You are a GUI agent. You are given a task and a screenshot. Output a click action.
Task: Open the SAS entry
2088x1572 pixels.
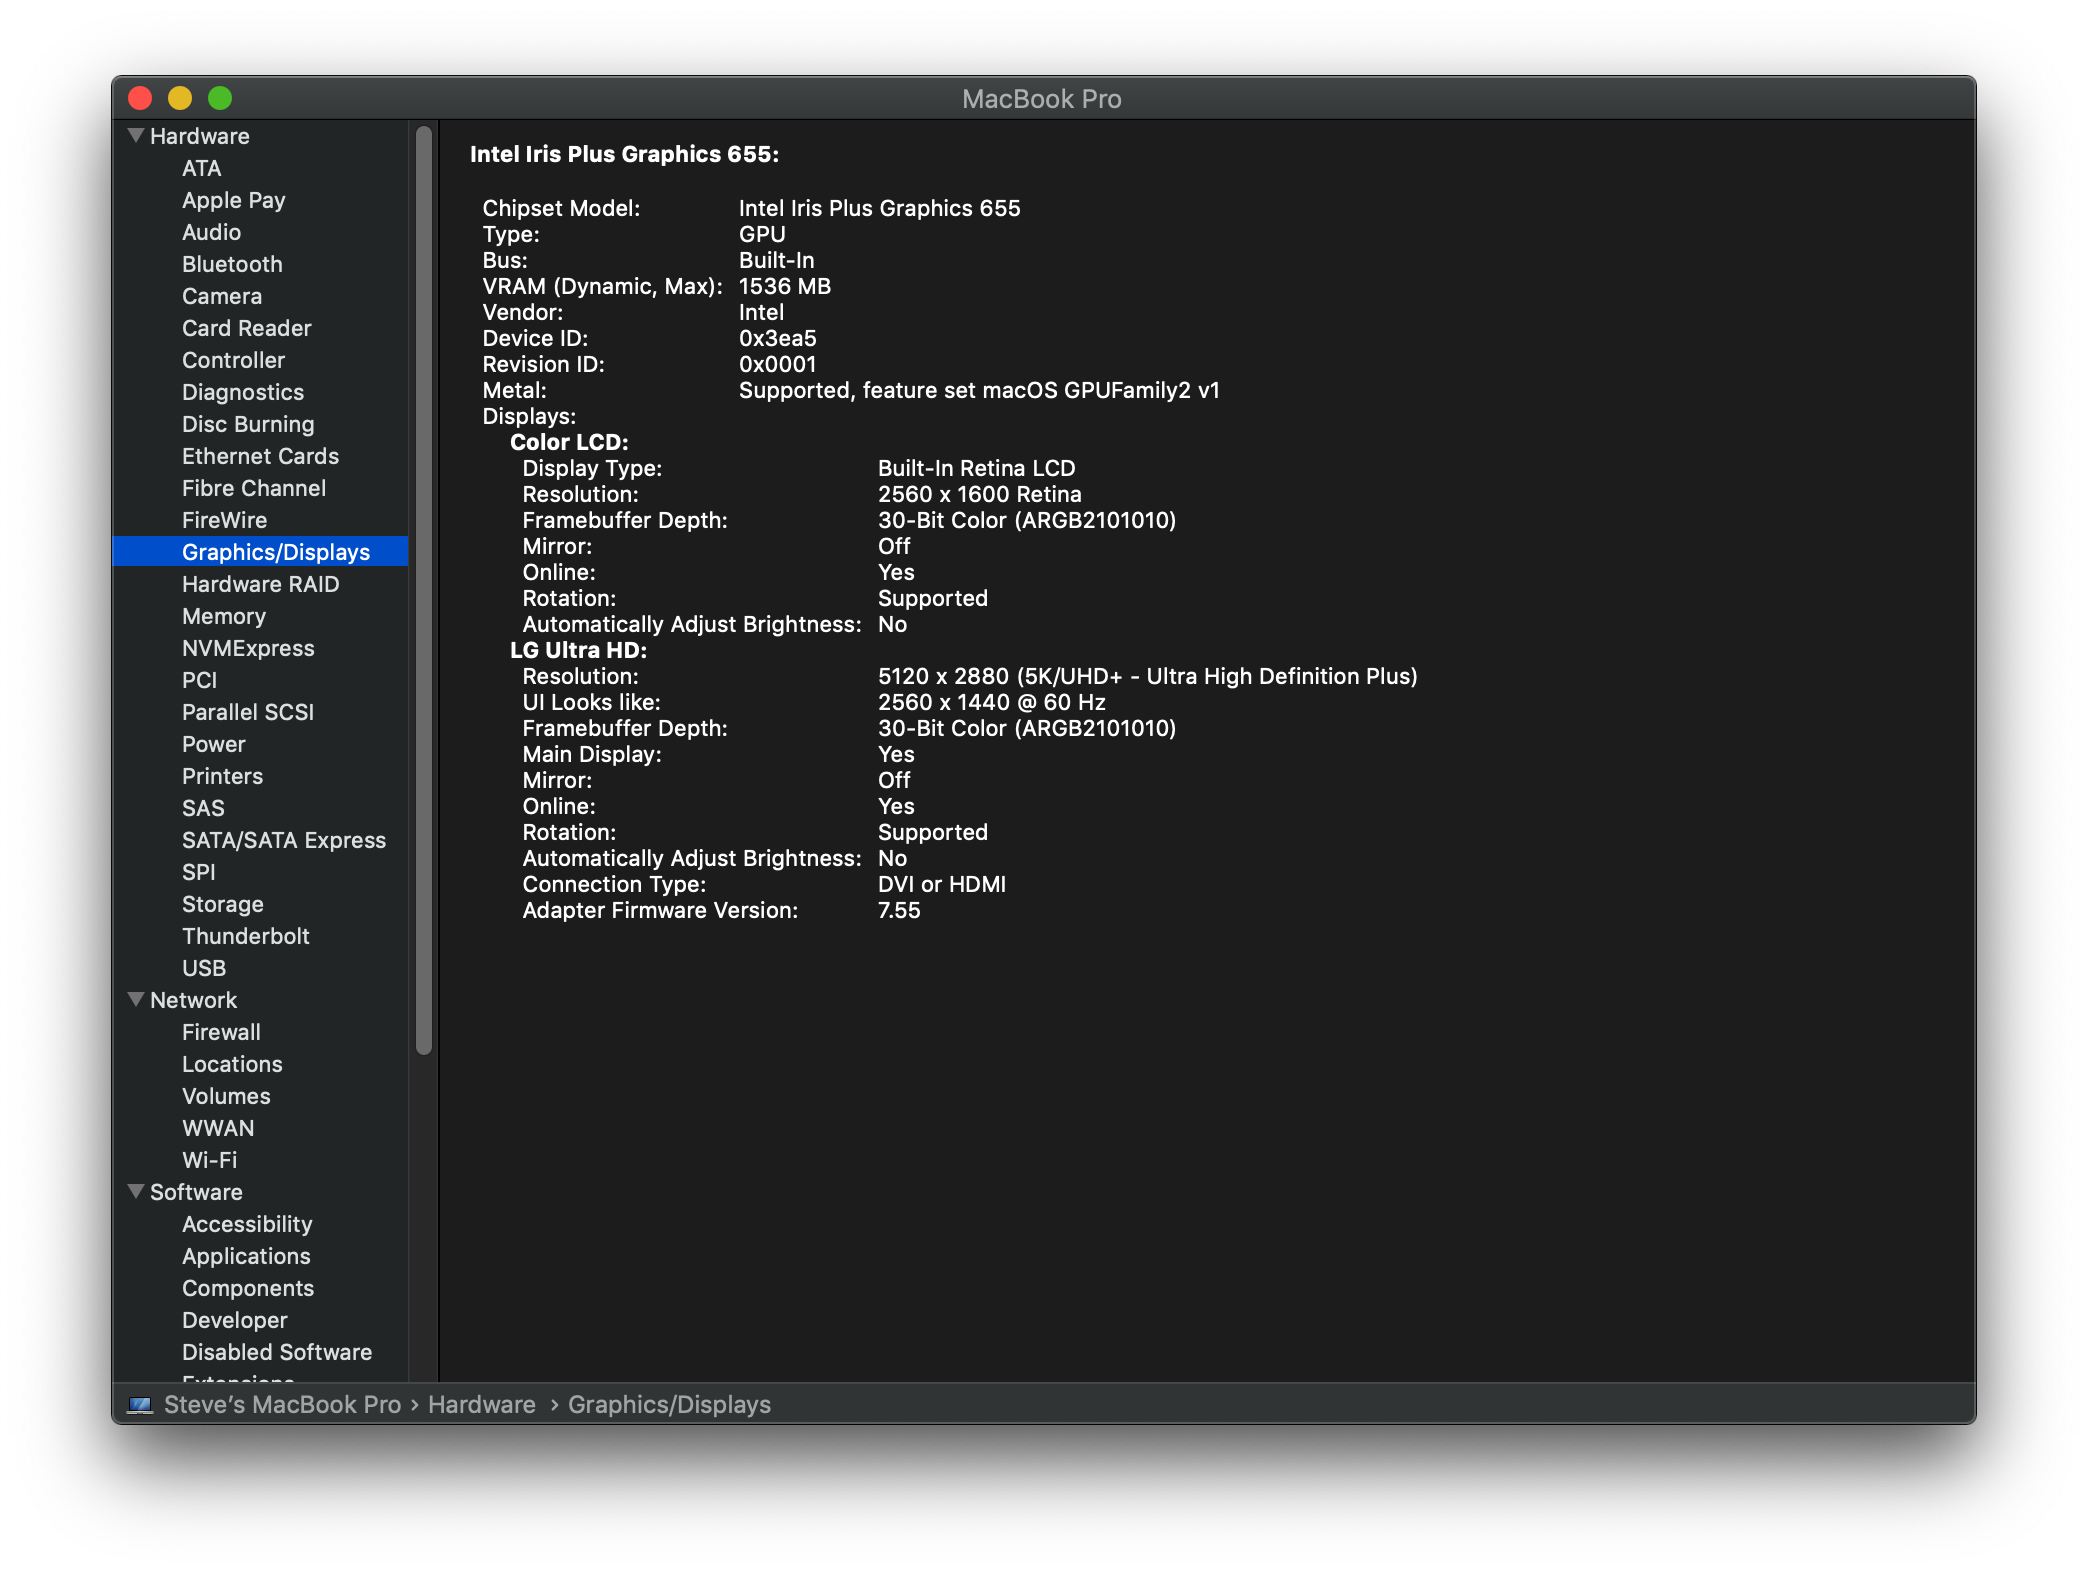(203, 808)
